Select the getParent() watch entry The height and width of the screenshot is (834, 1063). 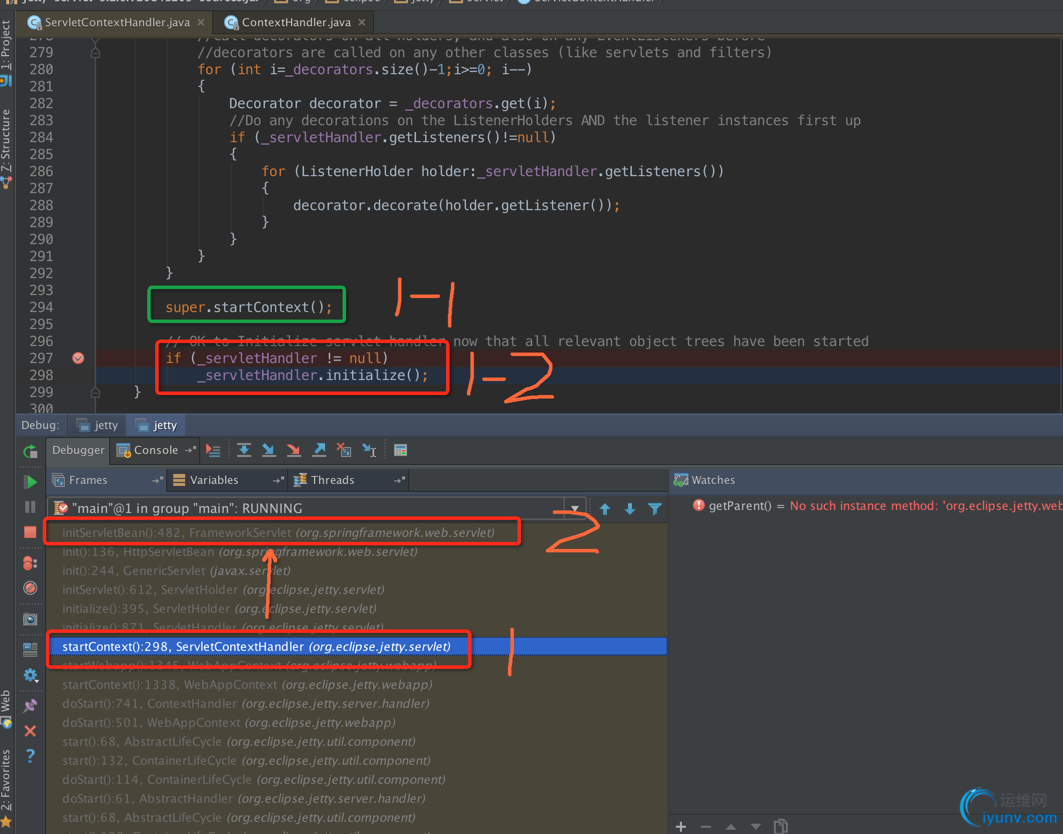(x=877, y=506)
